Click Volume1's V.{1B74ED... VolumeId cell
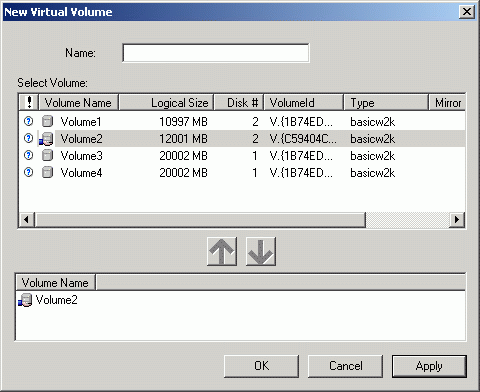480x392 pixels. (301, 122)
